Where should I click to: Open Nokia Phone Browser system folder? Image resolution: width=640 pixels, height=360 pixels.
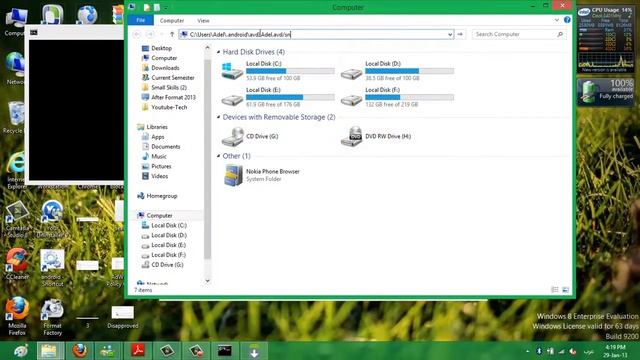[x=233, y=175]
